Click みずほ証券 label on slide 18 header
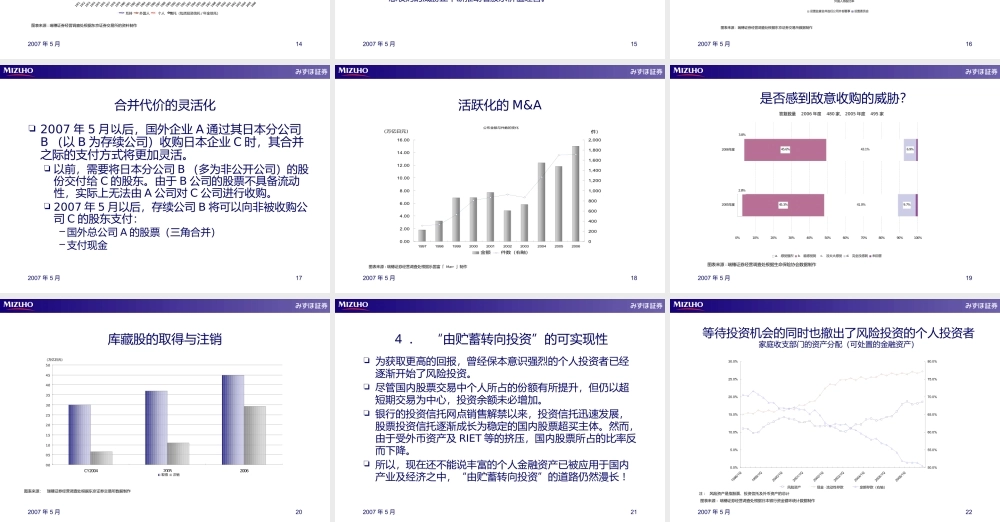Viewport: 1000px width, 522px height. coord(646,72)
